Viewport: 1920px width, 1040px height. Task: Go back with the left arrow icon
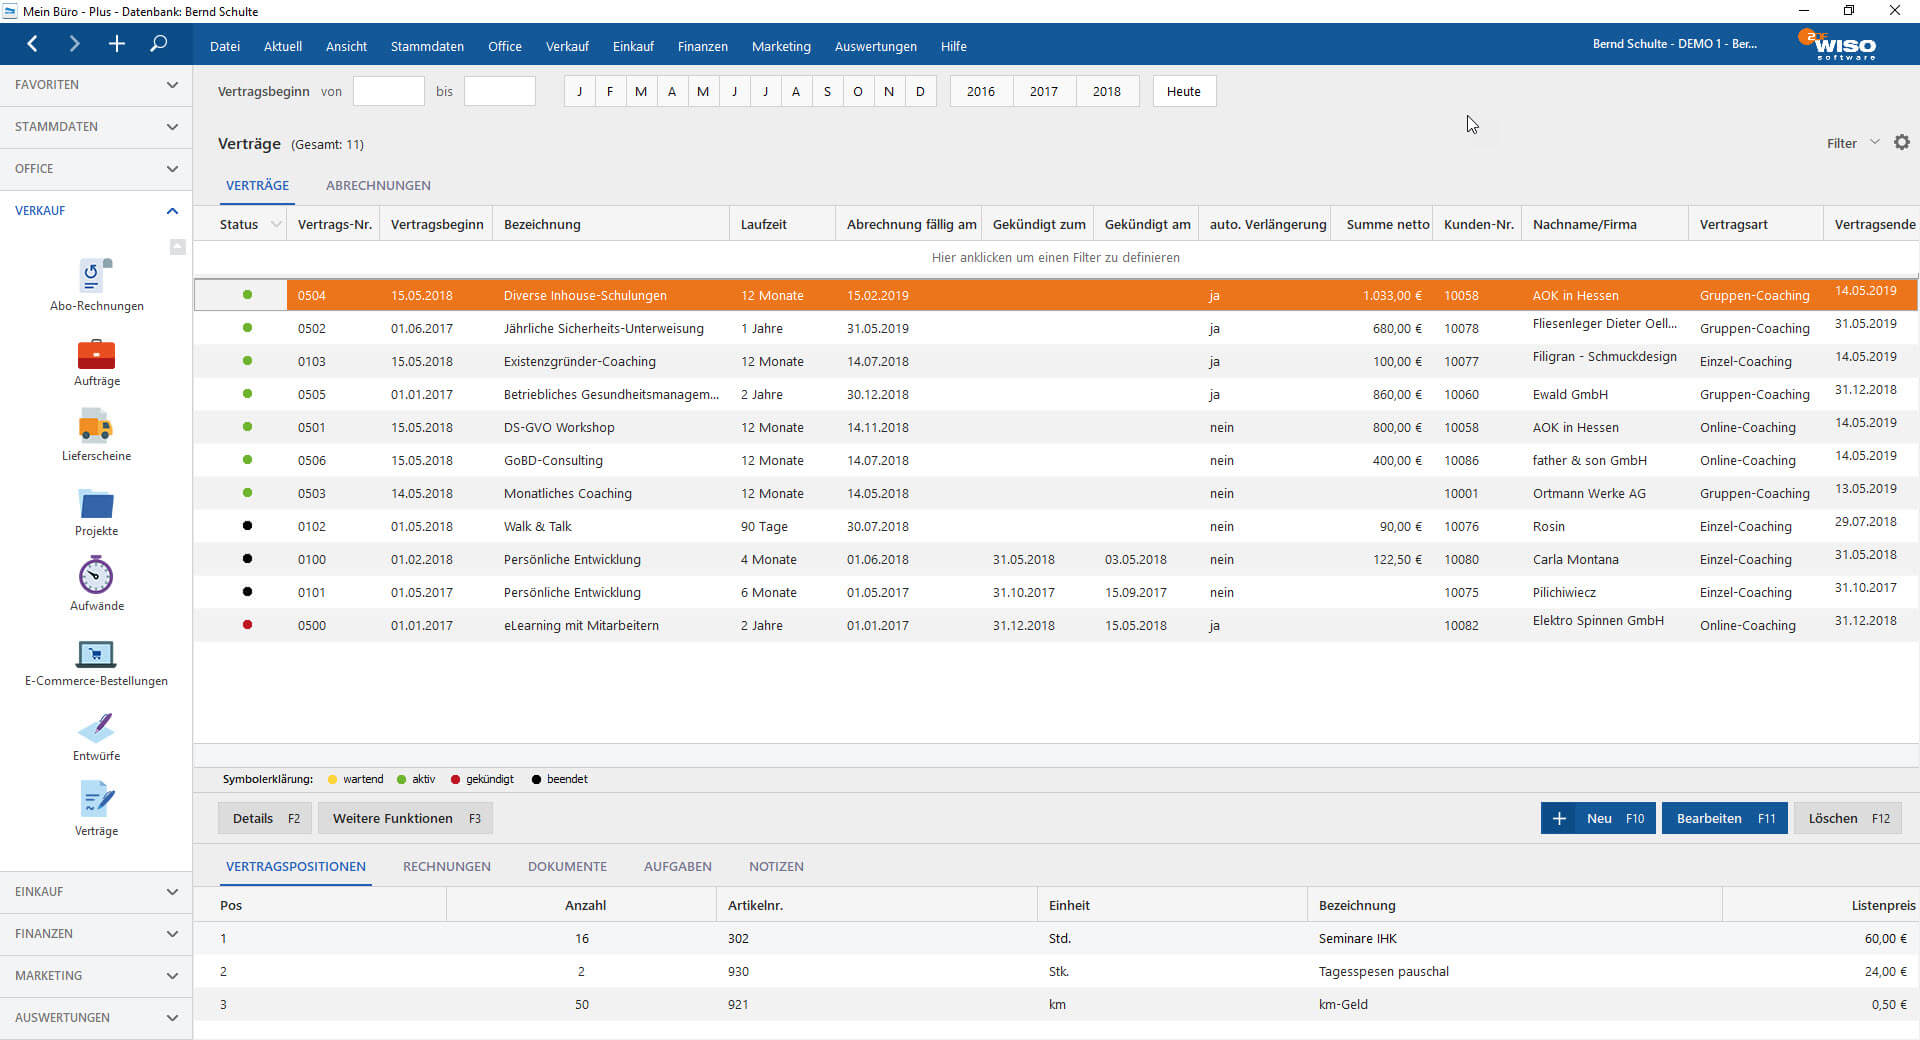(x=33, y=44)
